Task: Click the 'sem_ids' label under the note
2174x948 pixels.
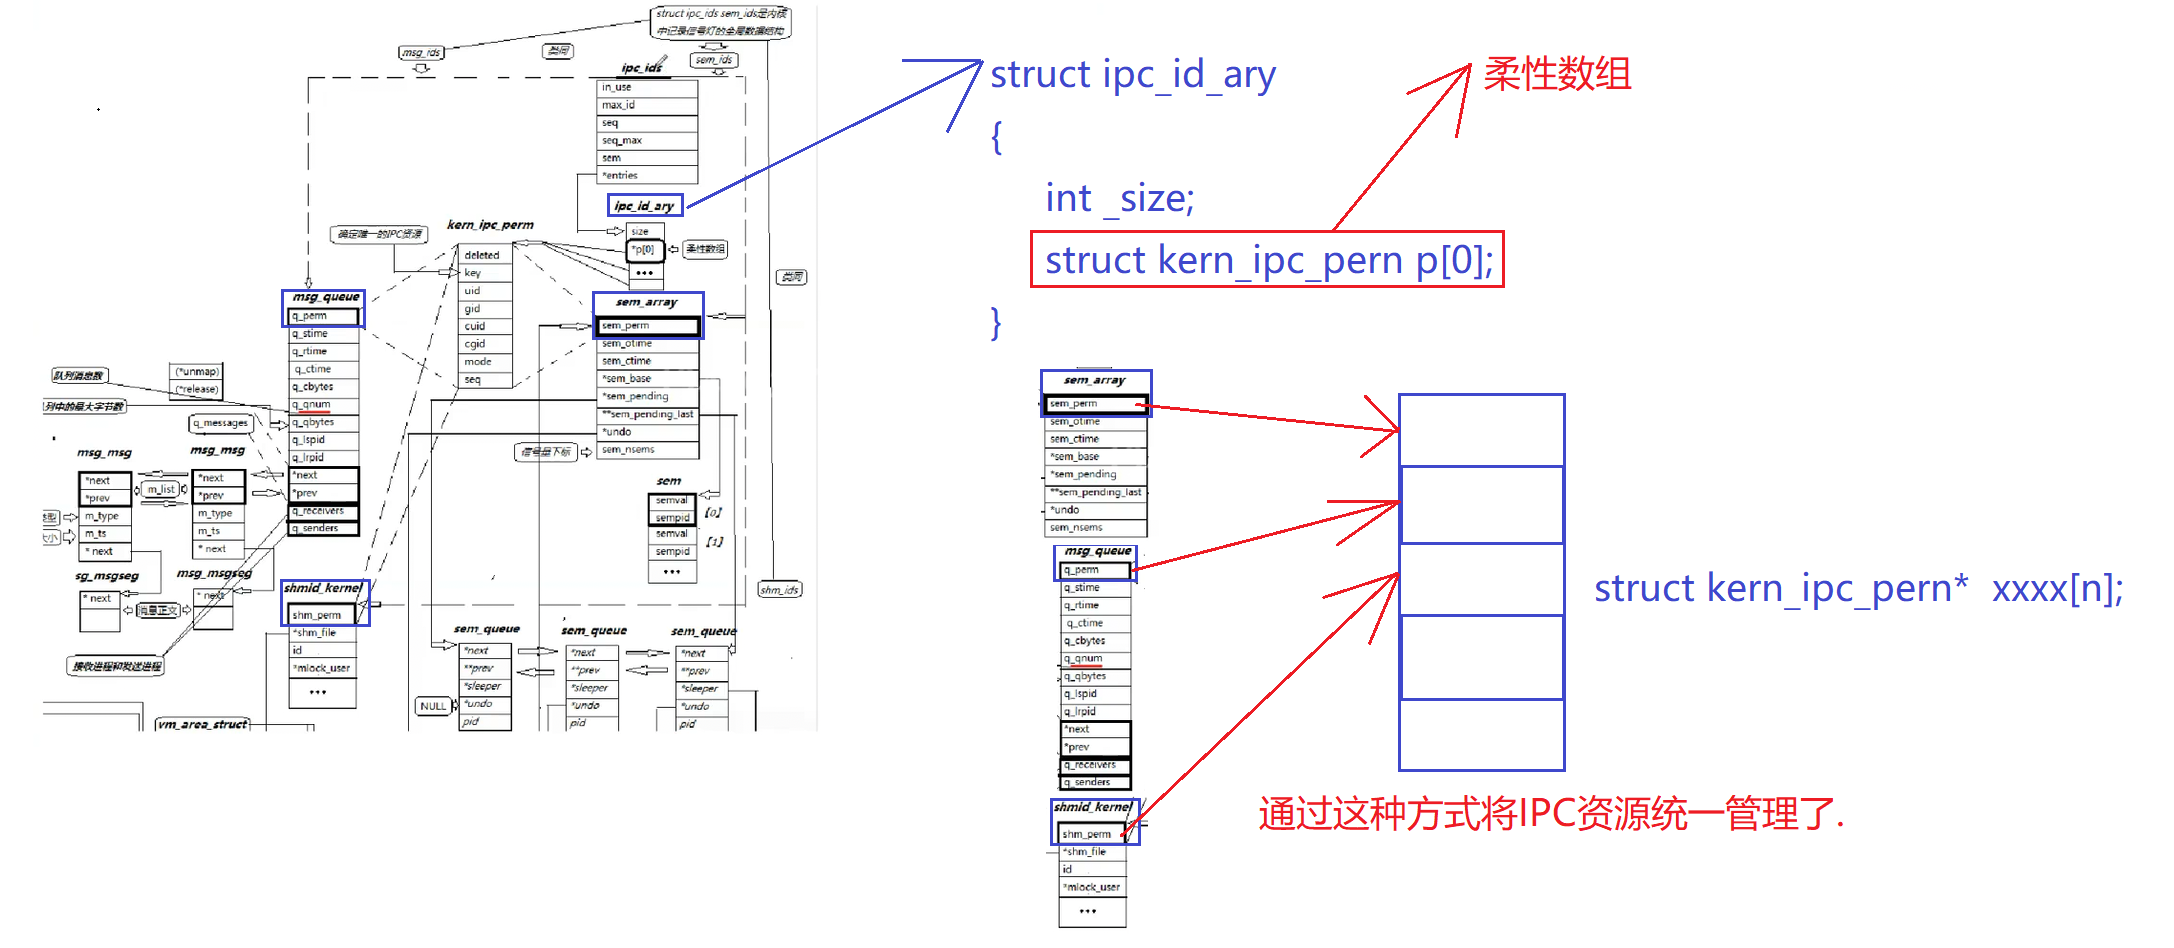Action: coord(714,60)
